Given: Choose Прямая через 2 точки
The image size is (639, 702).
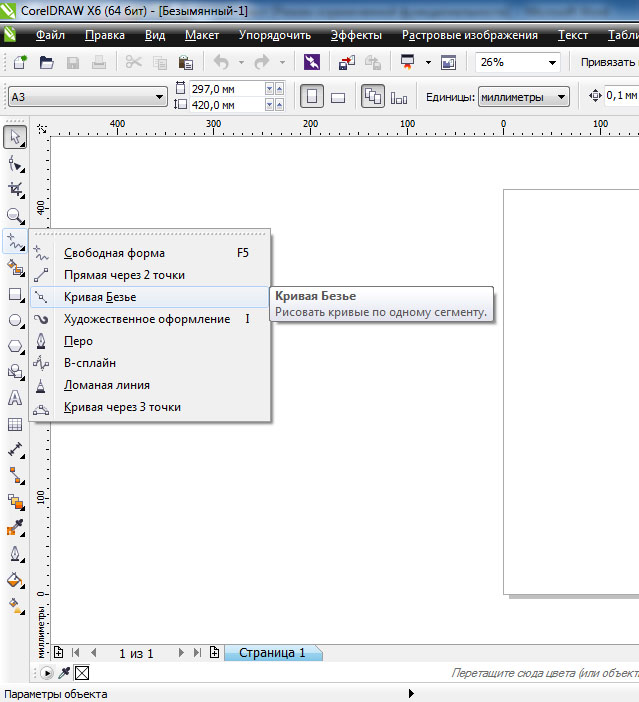Looking at the screenshot, I should tap(150, 275).
